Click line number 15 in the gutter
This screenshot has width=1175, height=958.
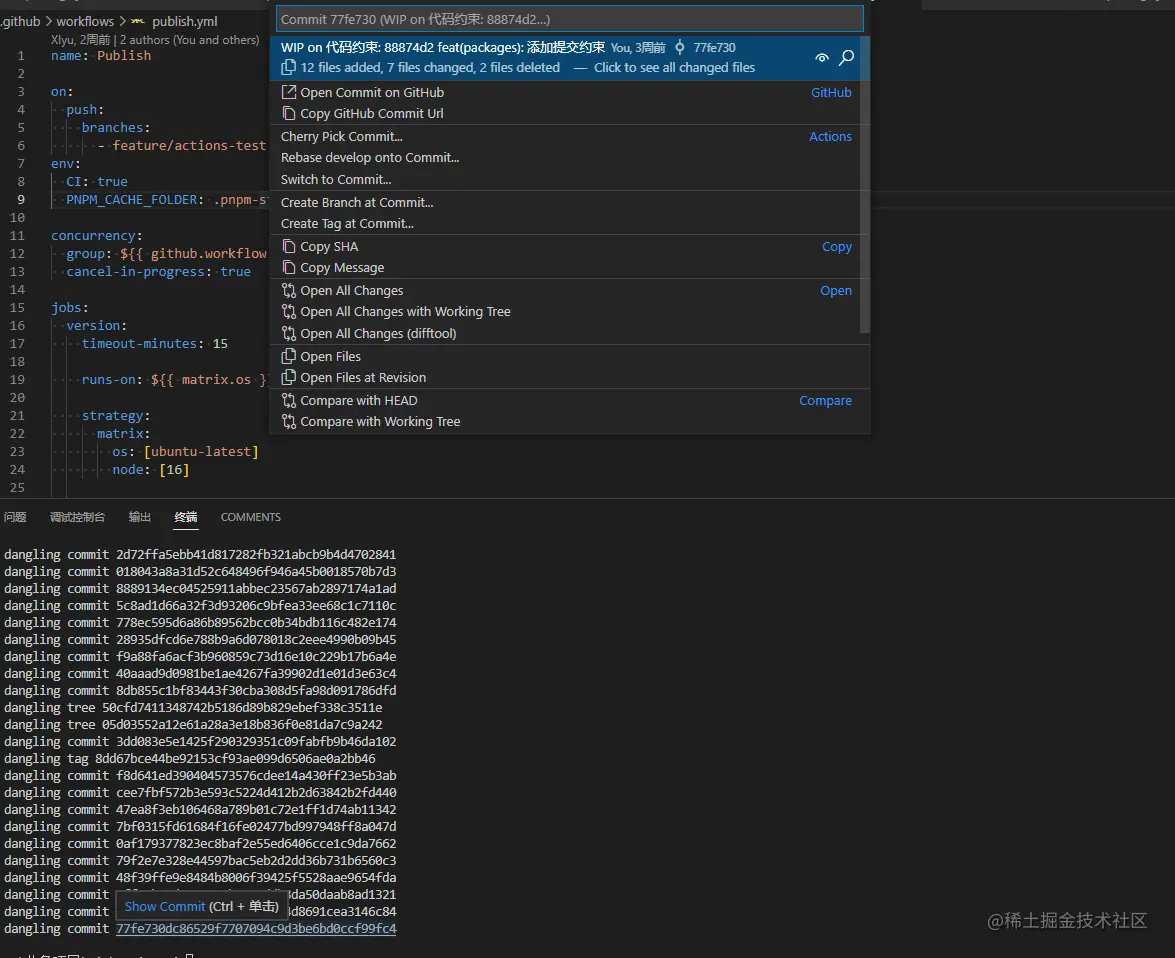coord(17,307)
